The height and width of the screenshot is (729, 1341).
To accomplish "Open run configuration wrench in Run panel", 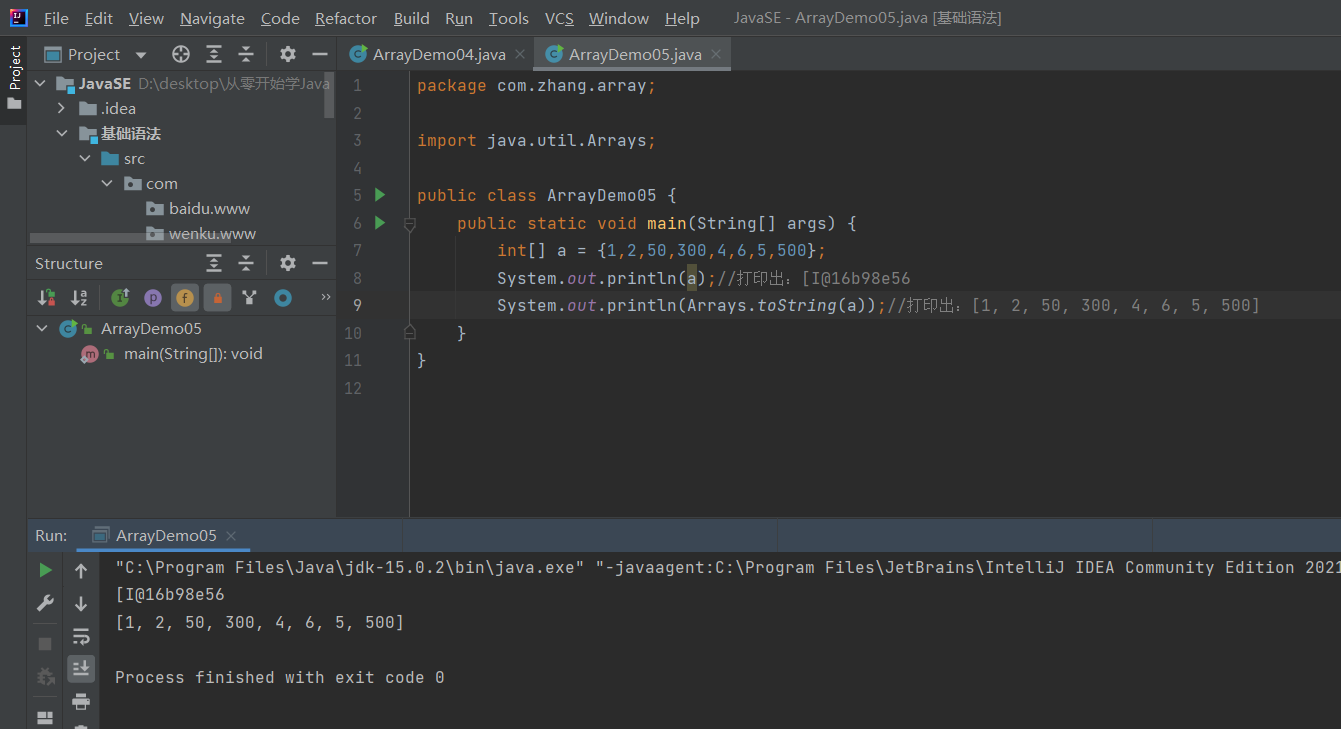I will [x=45, y=603].
